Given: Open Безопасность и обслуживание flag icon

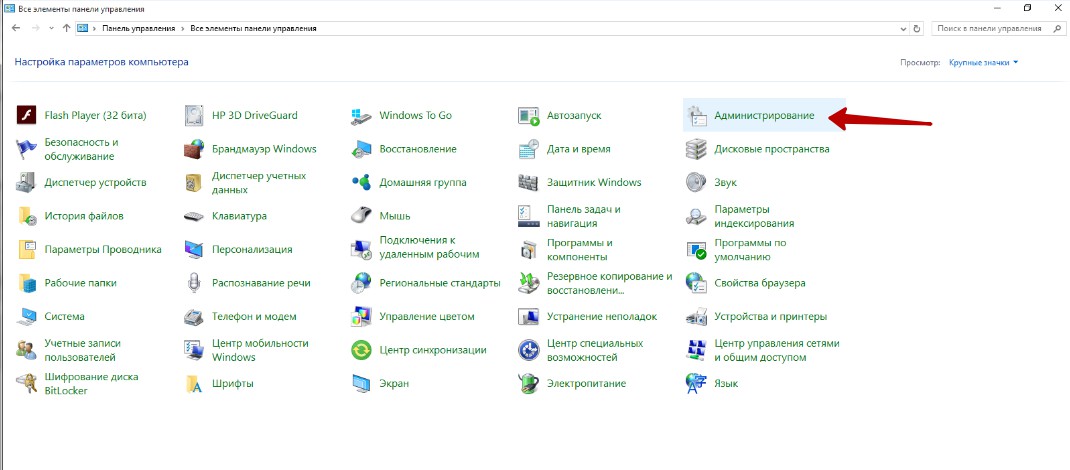Looking at the screenshot, I should click(x=26, y=149).
